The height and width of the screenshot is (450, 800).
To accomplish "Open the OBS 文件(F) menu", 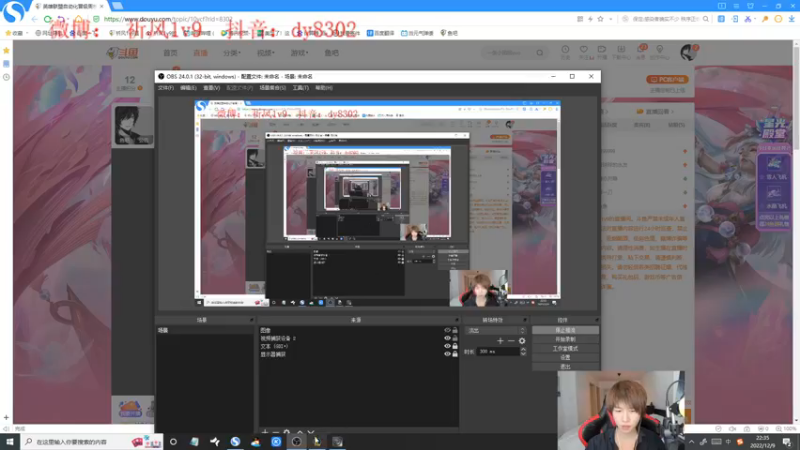I will 165,88.
